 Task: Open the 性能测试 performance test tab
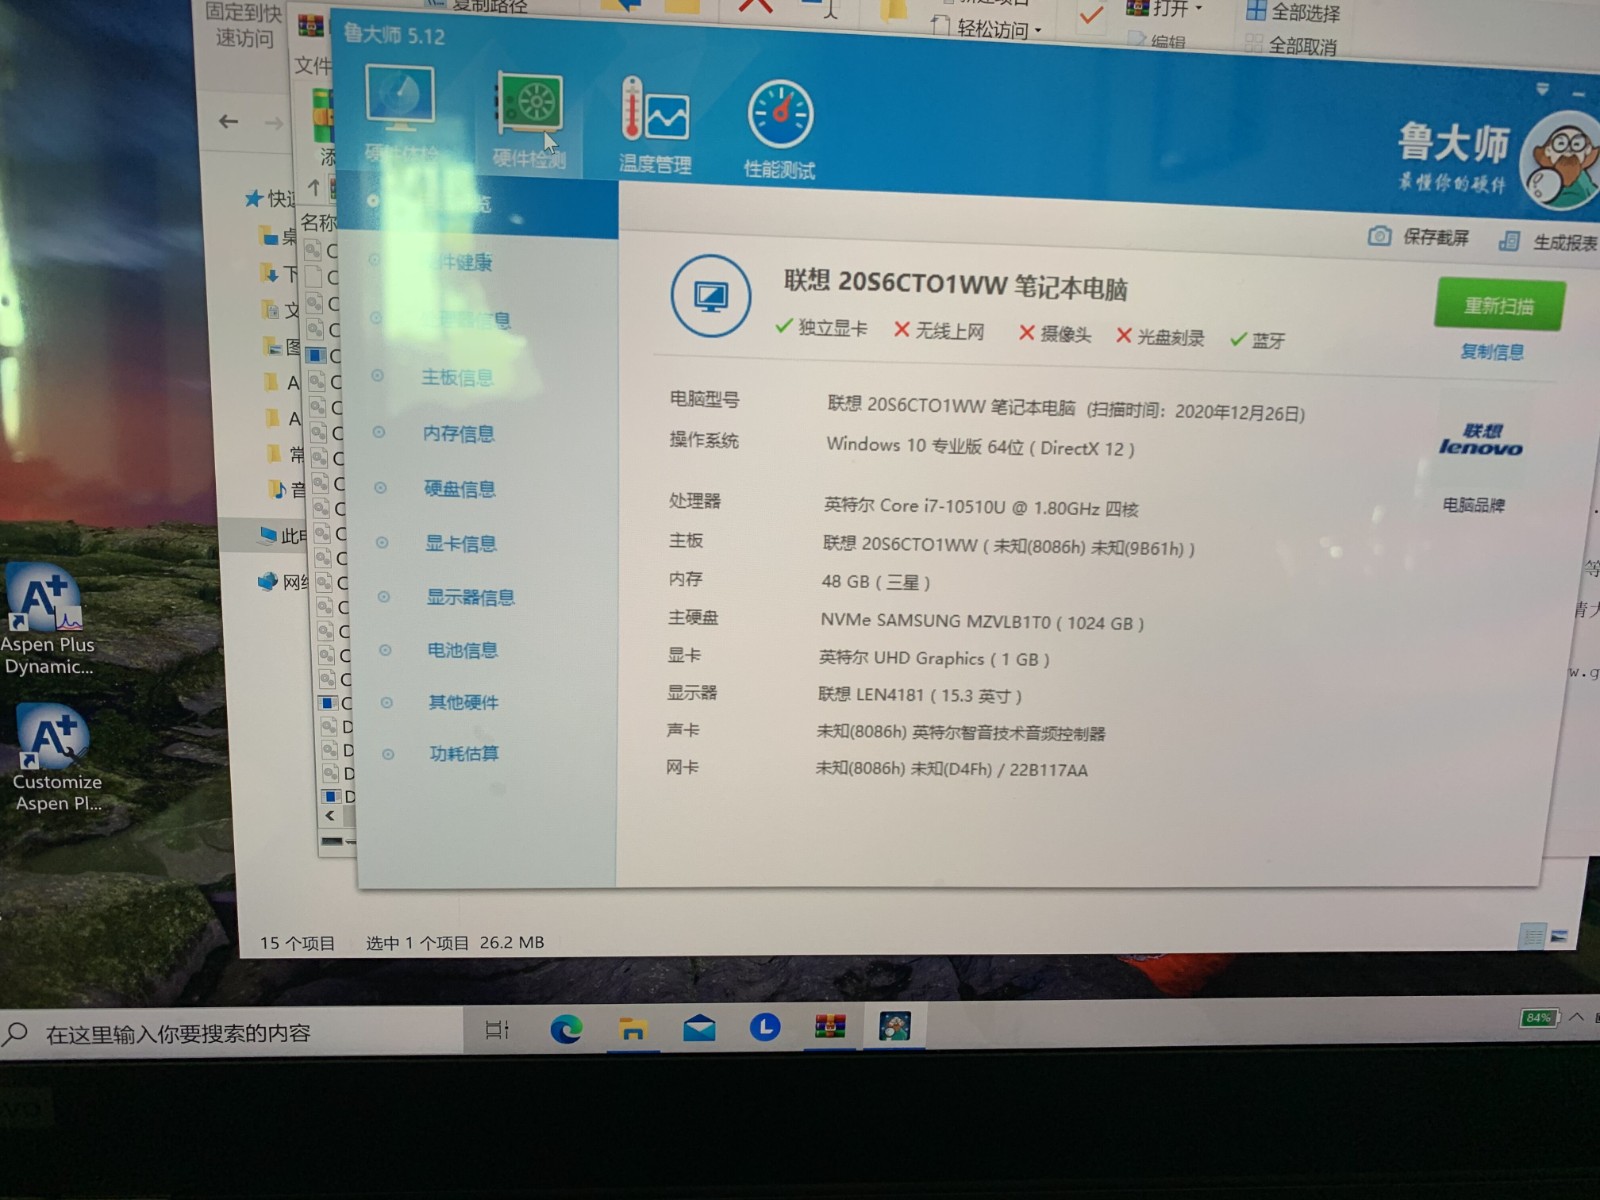pyautogui.click(x=780, y=130)
